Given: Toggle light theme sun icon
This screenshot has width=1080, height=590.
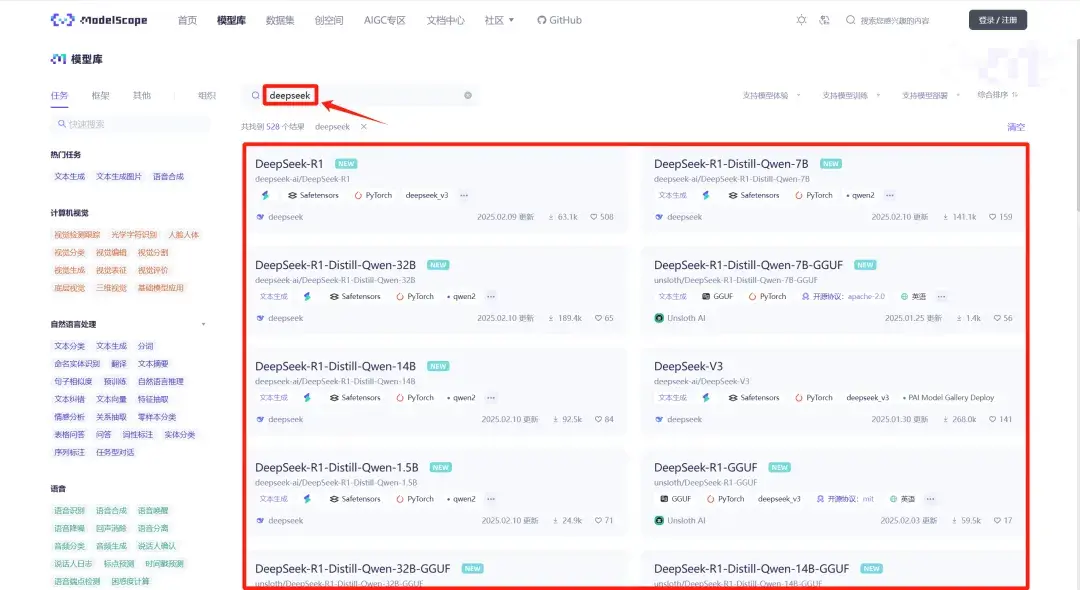Looking at the screenshot, I should (801, 20).
